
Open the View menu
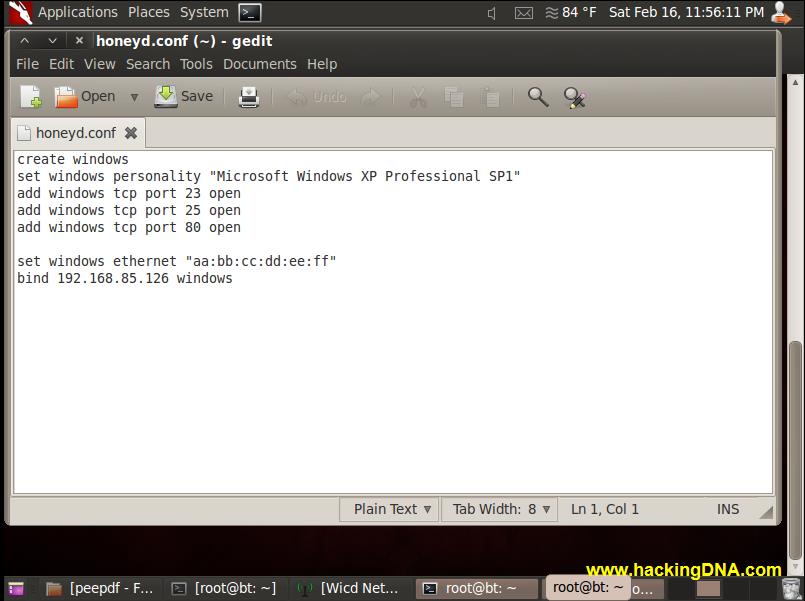tap(100, 64)
